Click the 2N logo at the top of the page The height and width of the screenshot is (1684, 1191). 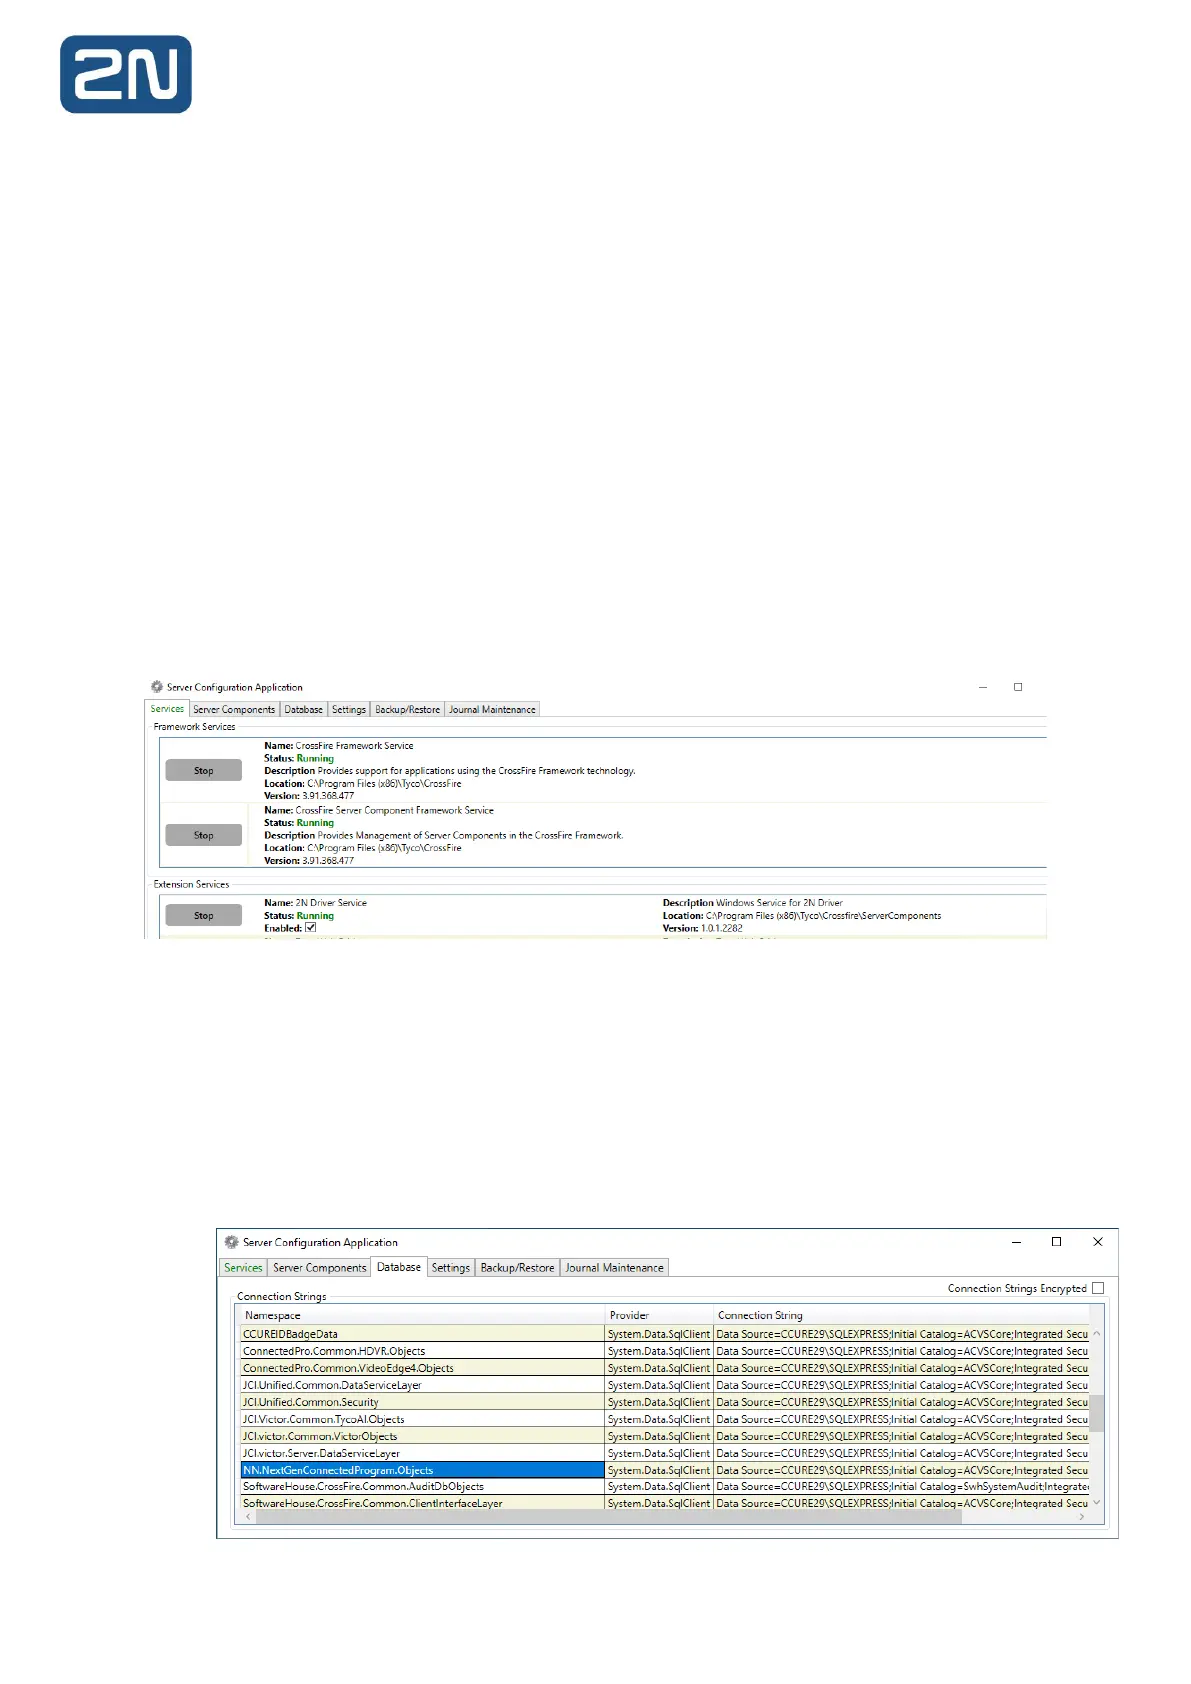point(126,74)
